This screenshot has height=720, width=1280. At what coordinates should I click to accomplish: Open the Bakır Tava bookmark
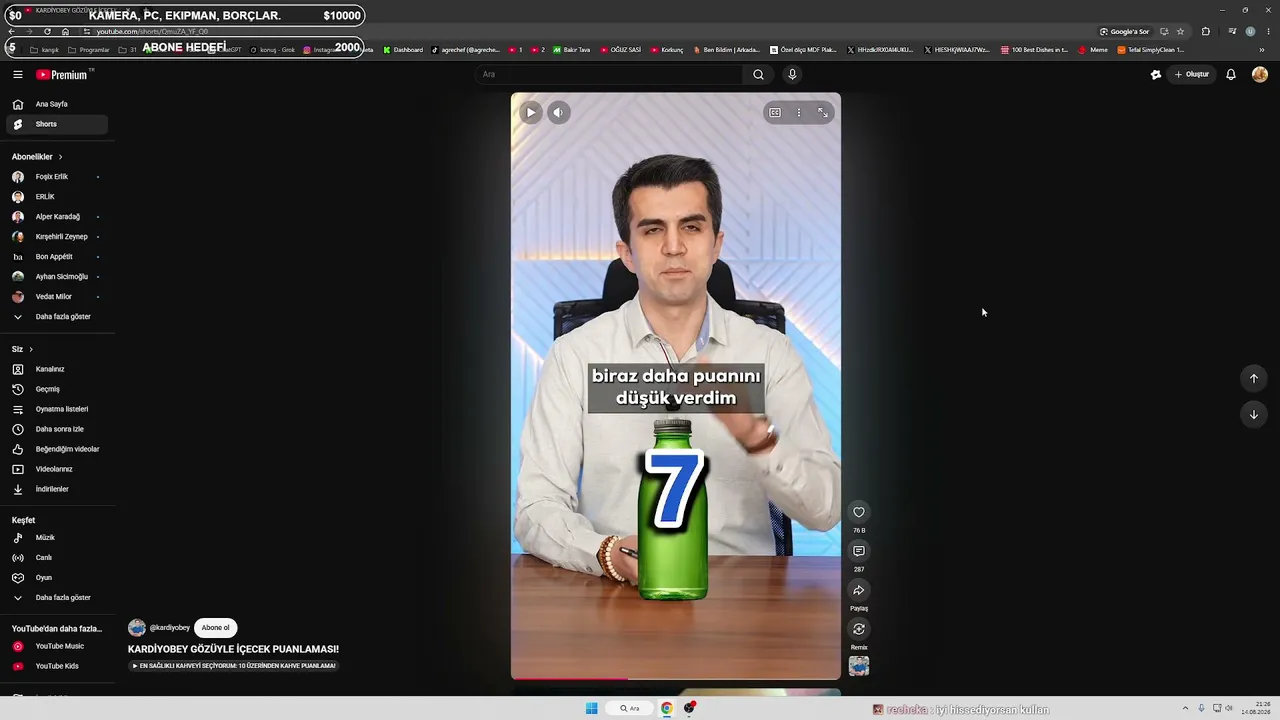point(572,50)
